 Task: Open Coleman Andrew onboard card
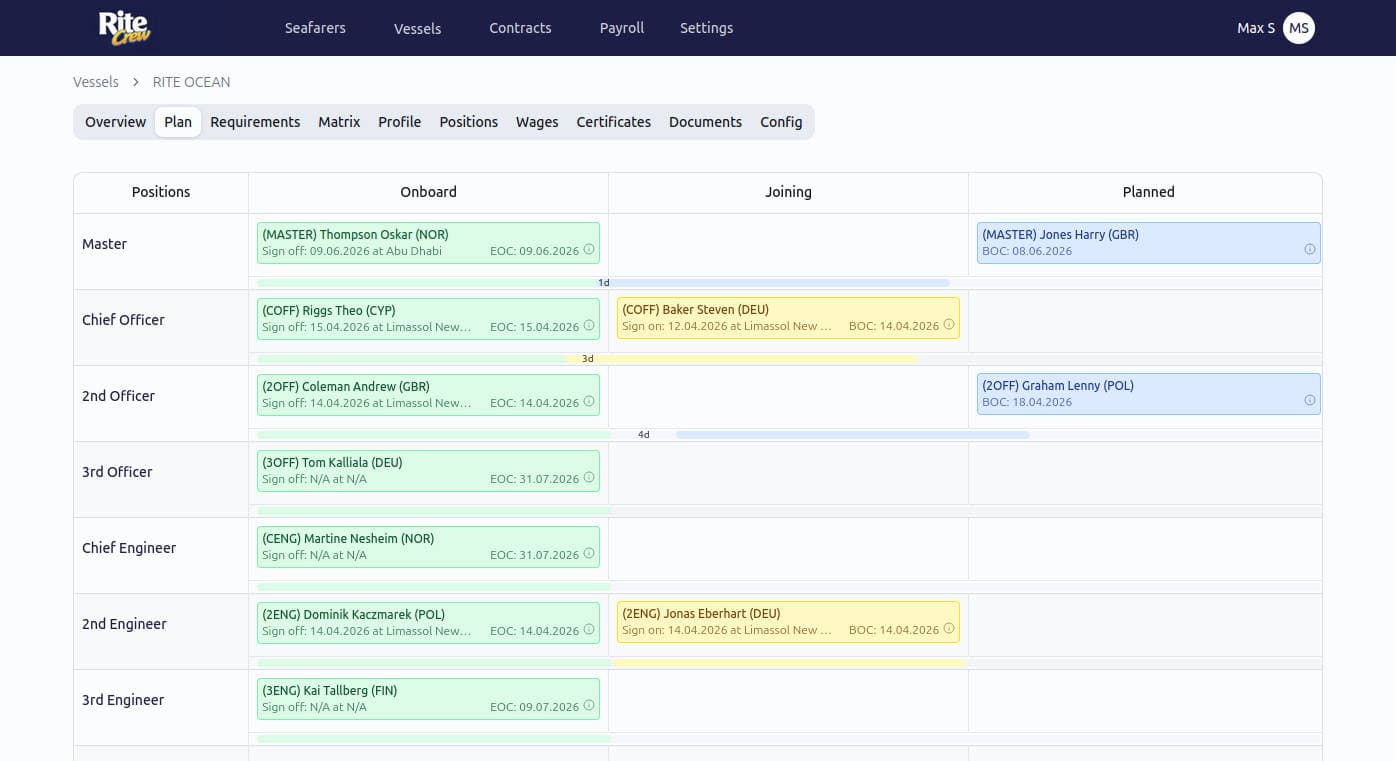[x=428, y=394]
